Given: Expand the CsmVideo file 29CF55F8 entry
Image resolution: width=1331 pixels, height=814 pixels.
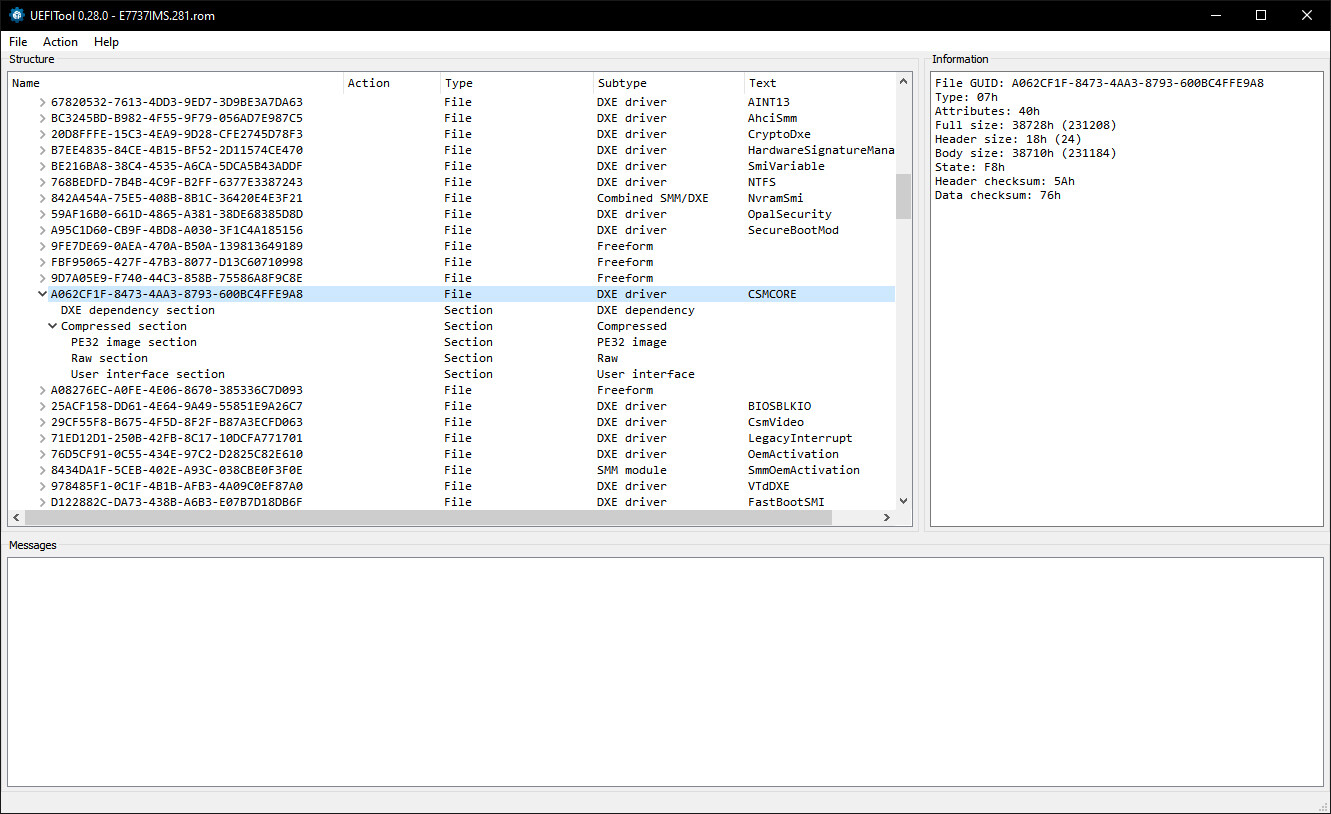Looking at the screenshot, I should [42, 422].
